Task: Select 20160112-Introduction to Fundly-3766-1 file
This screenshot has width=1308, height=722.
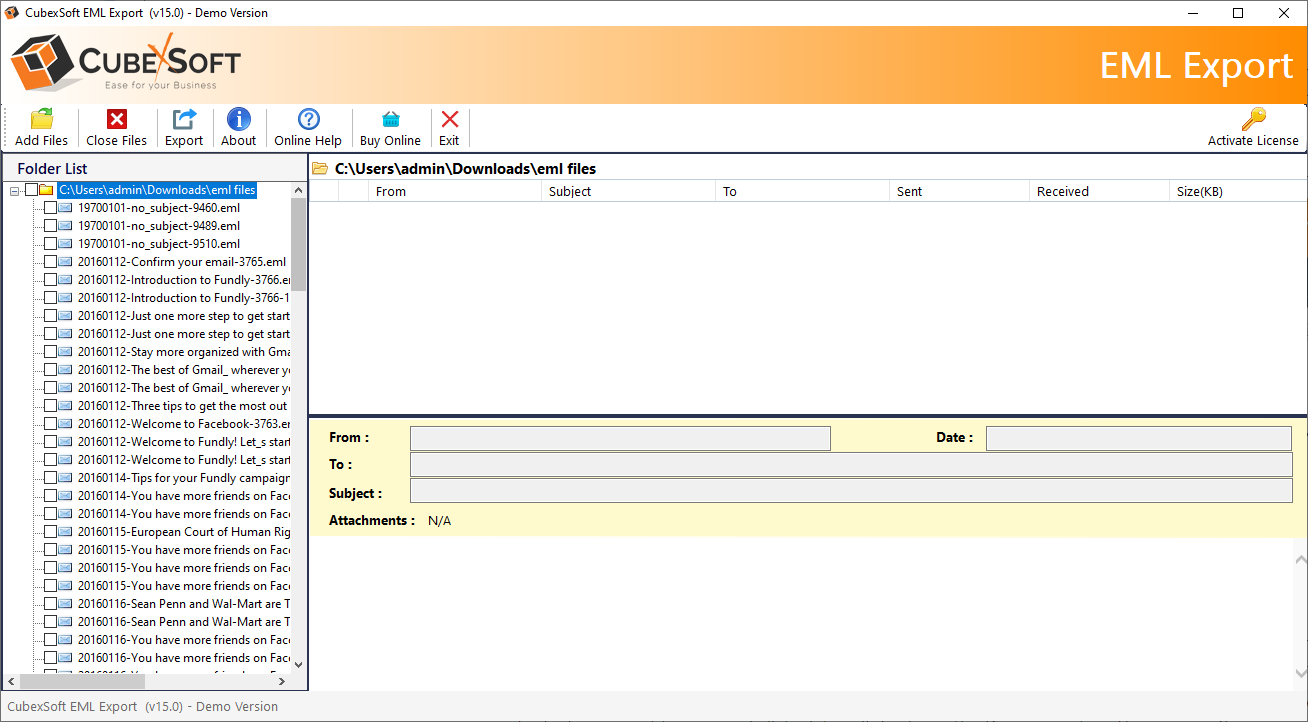Action: pyautogui.click(x=183, y=298)
